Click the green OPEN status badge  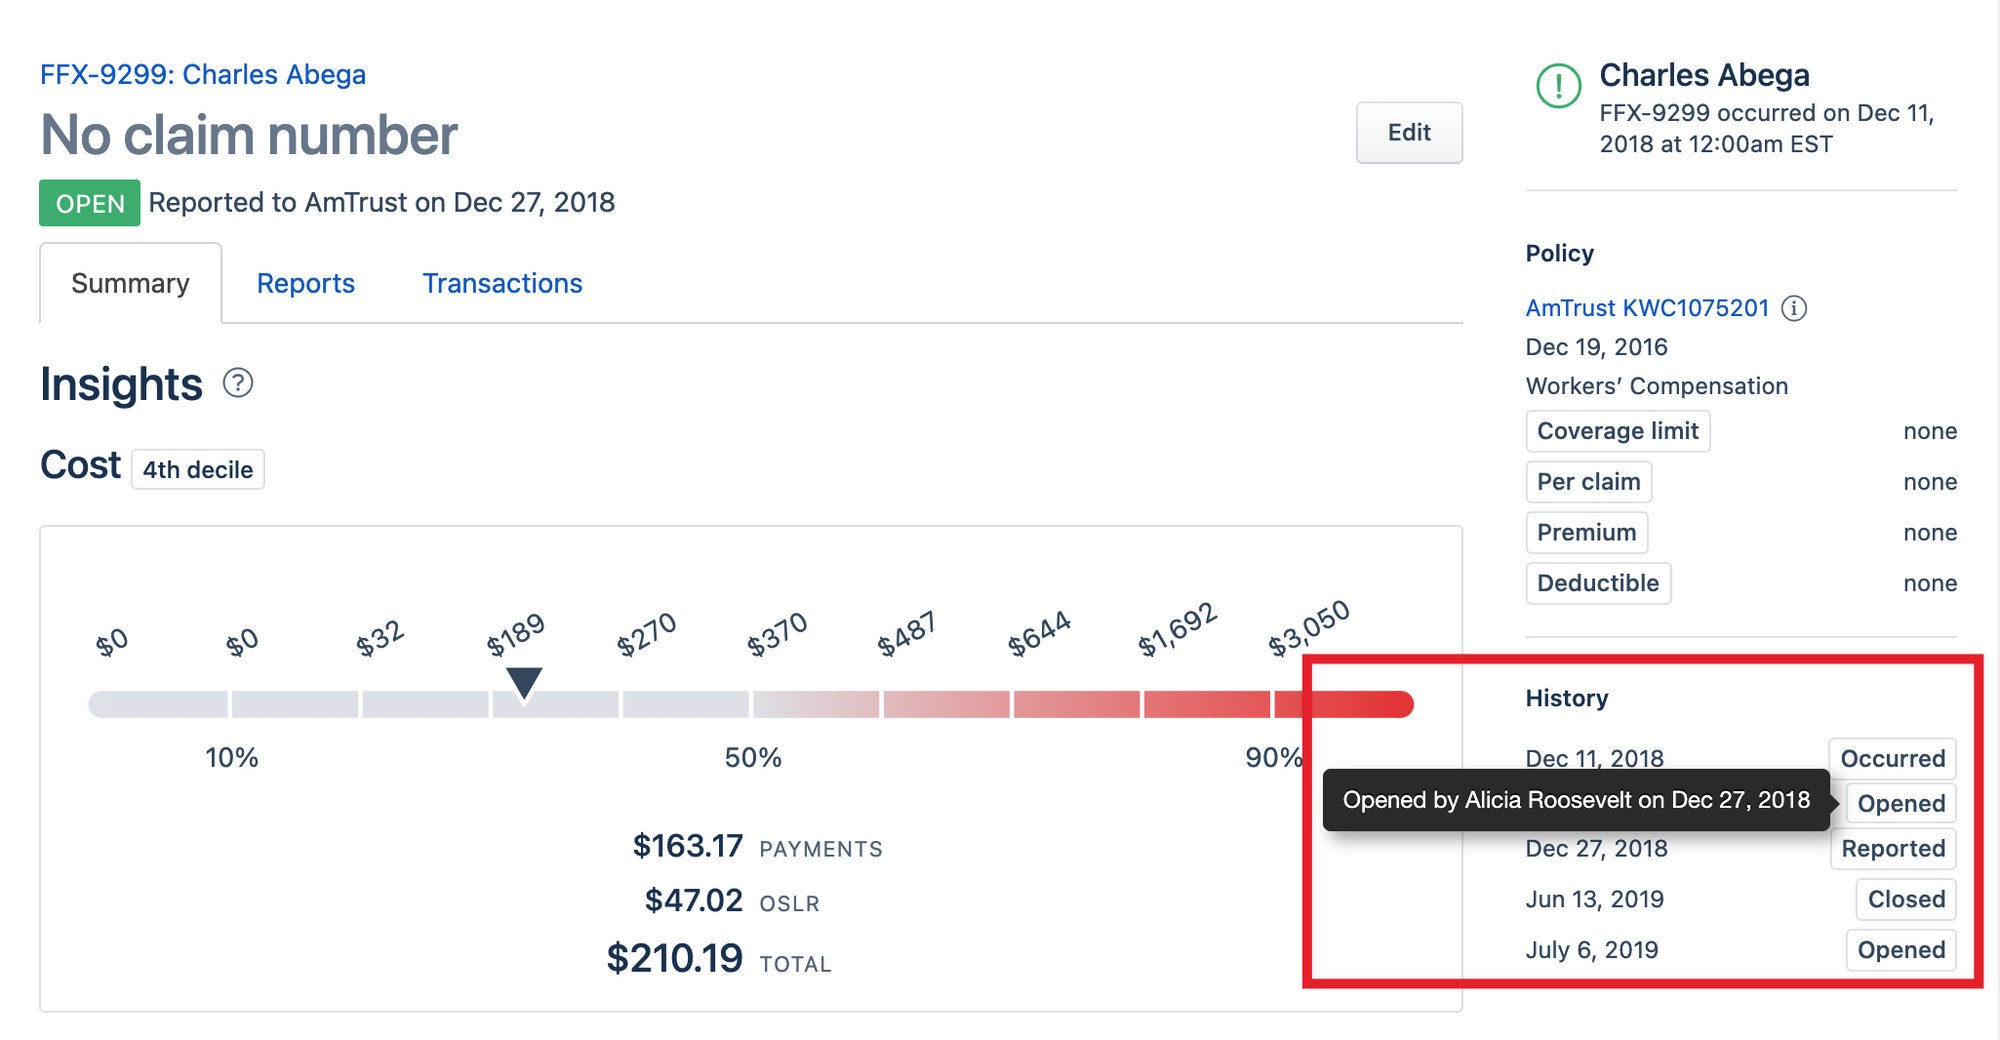[90, 203]
